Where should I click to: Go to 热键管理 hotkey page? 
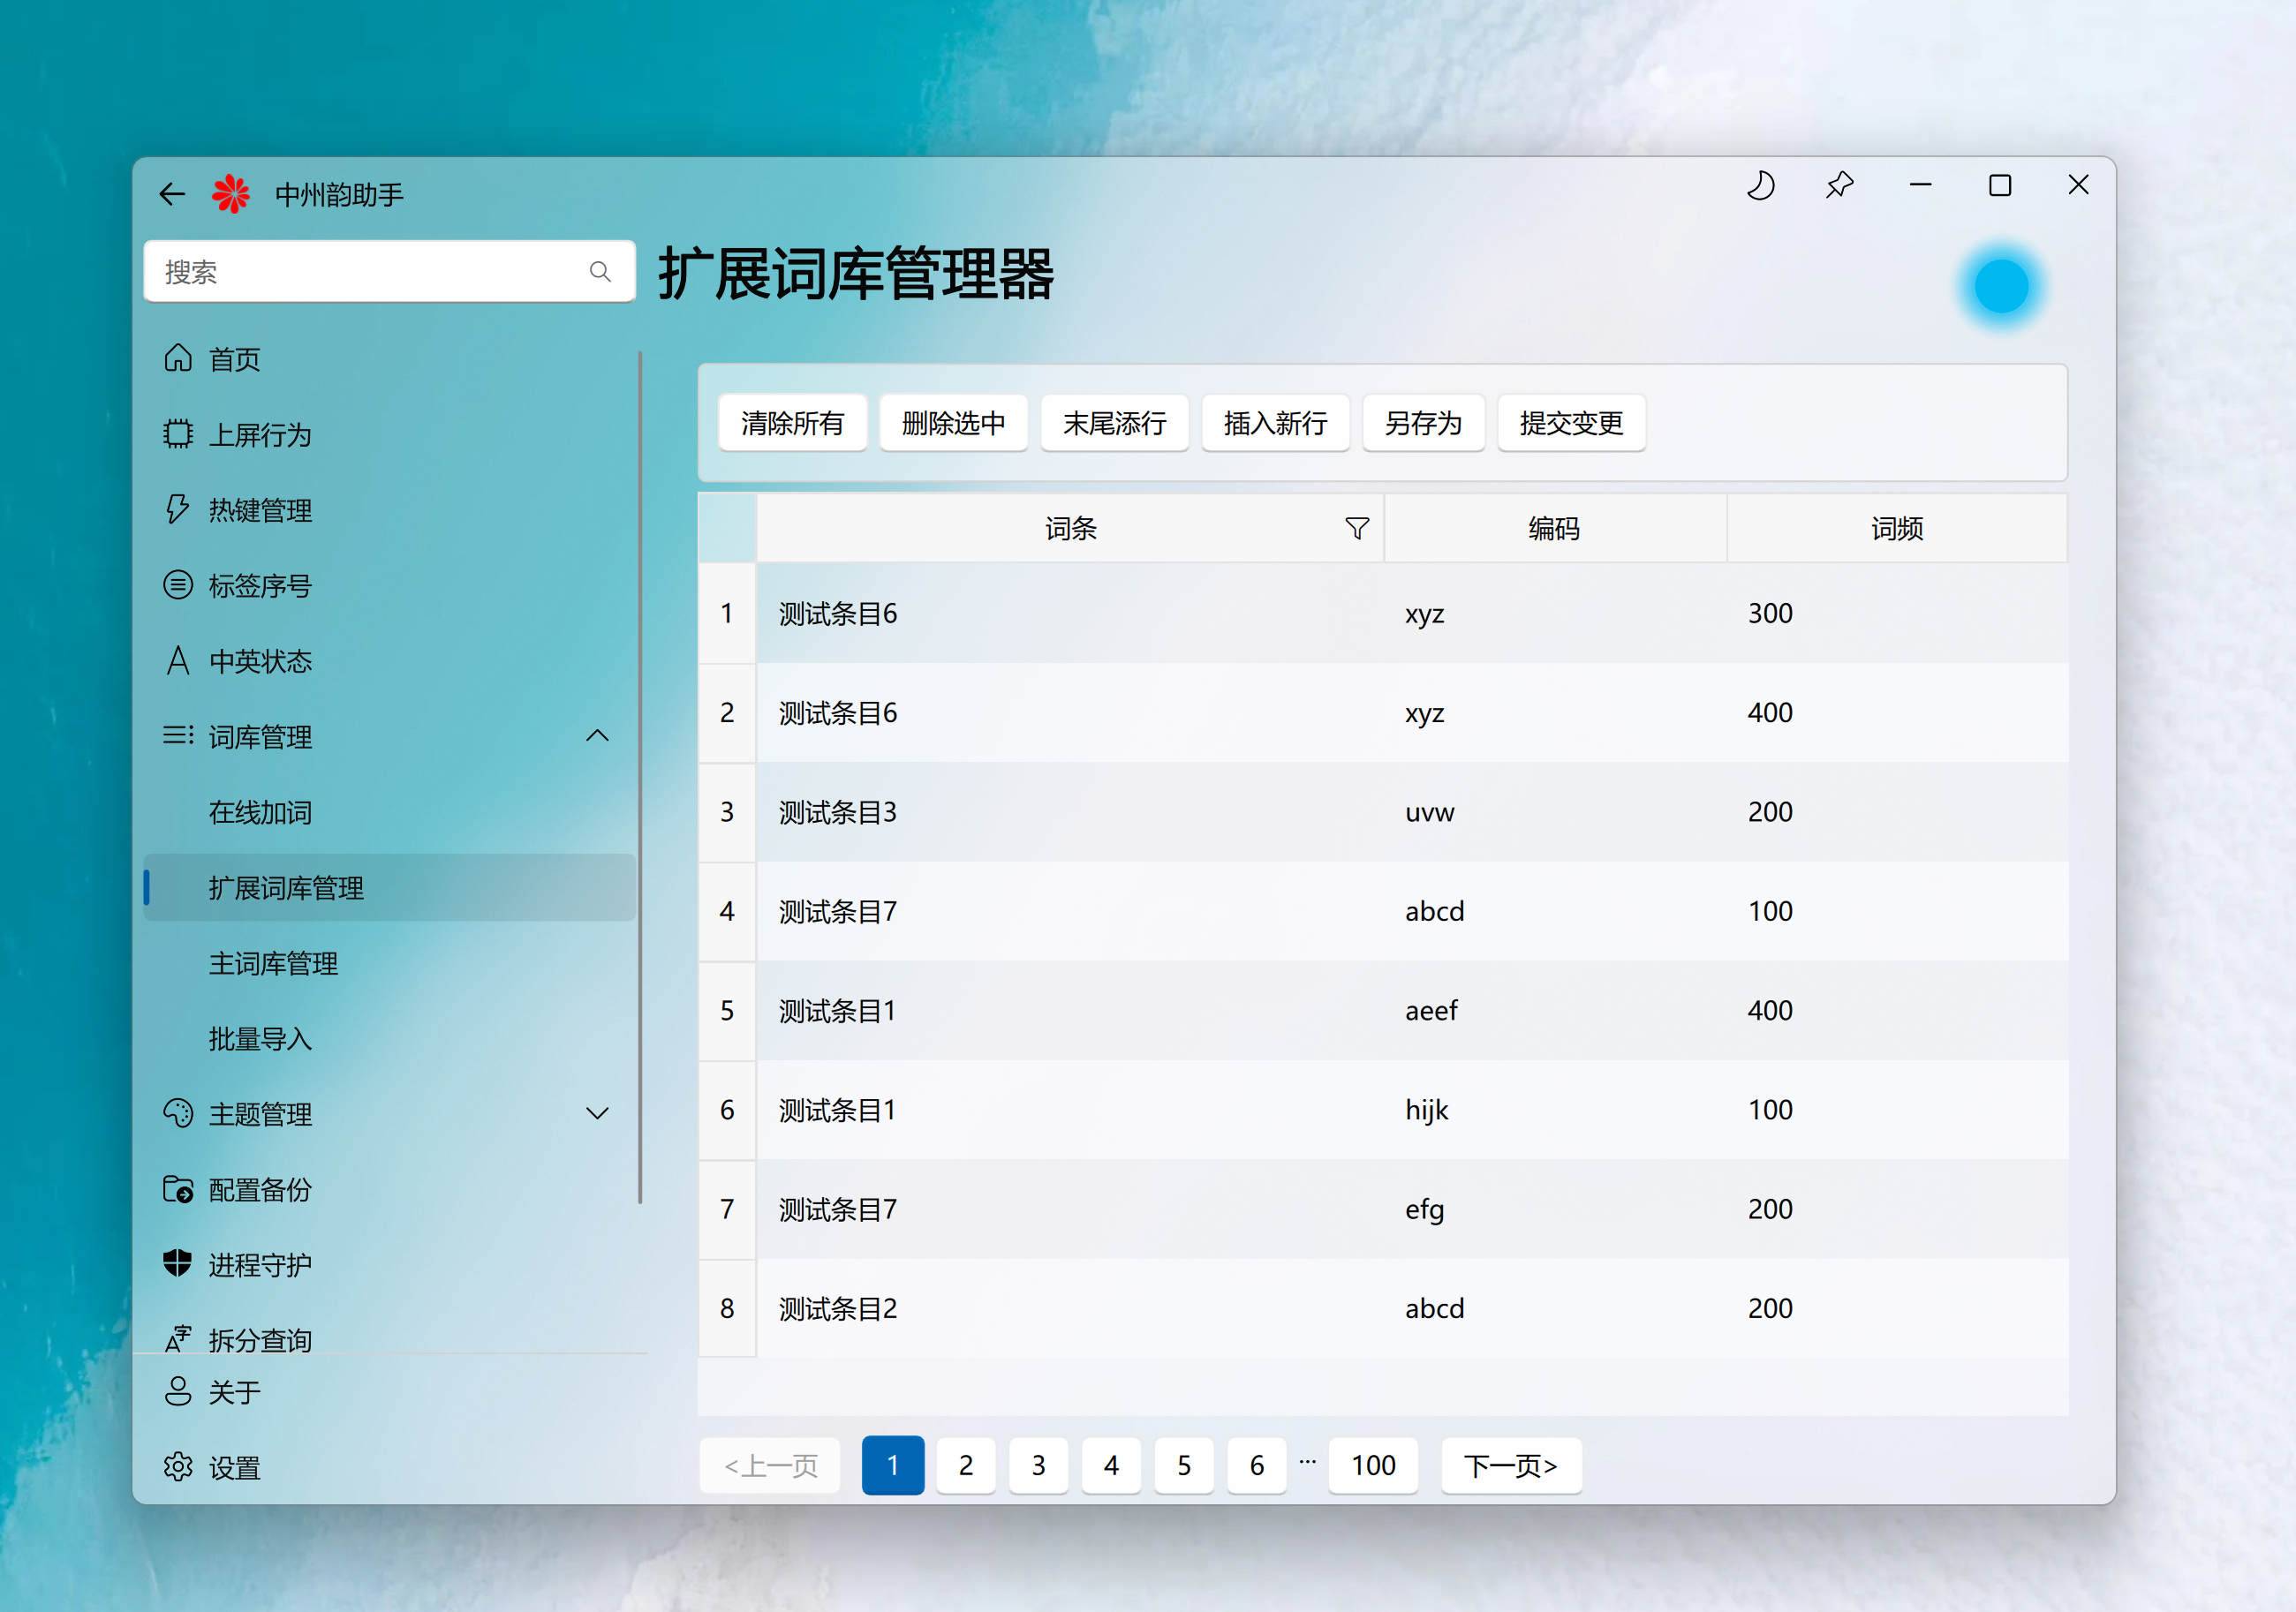(x=259, y=510)
